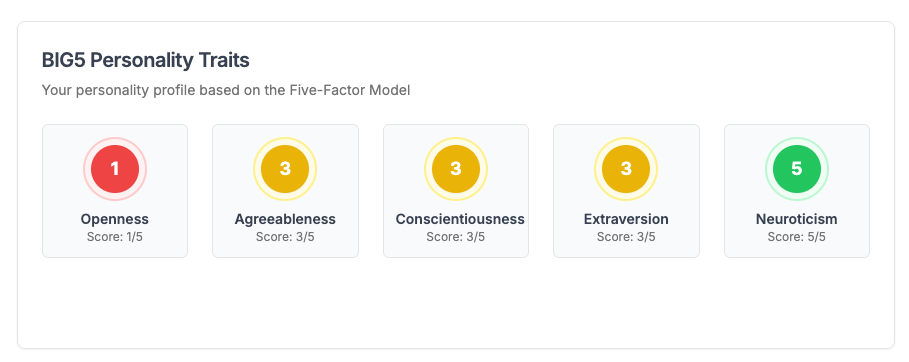Open the Extraversion trait card
The image size is (909, 362).
click(x=626, y=191)
